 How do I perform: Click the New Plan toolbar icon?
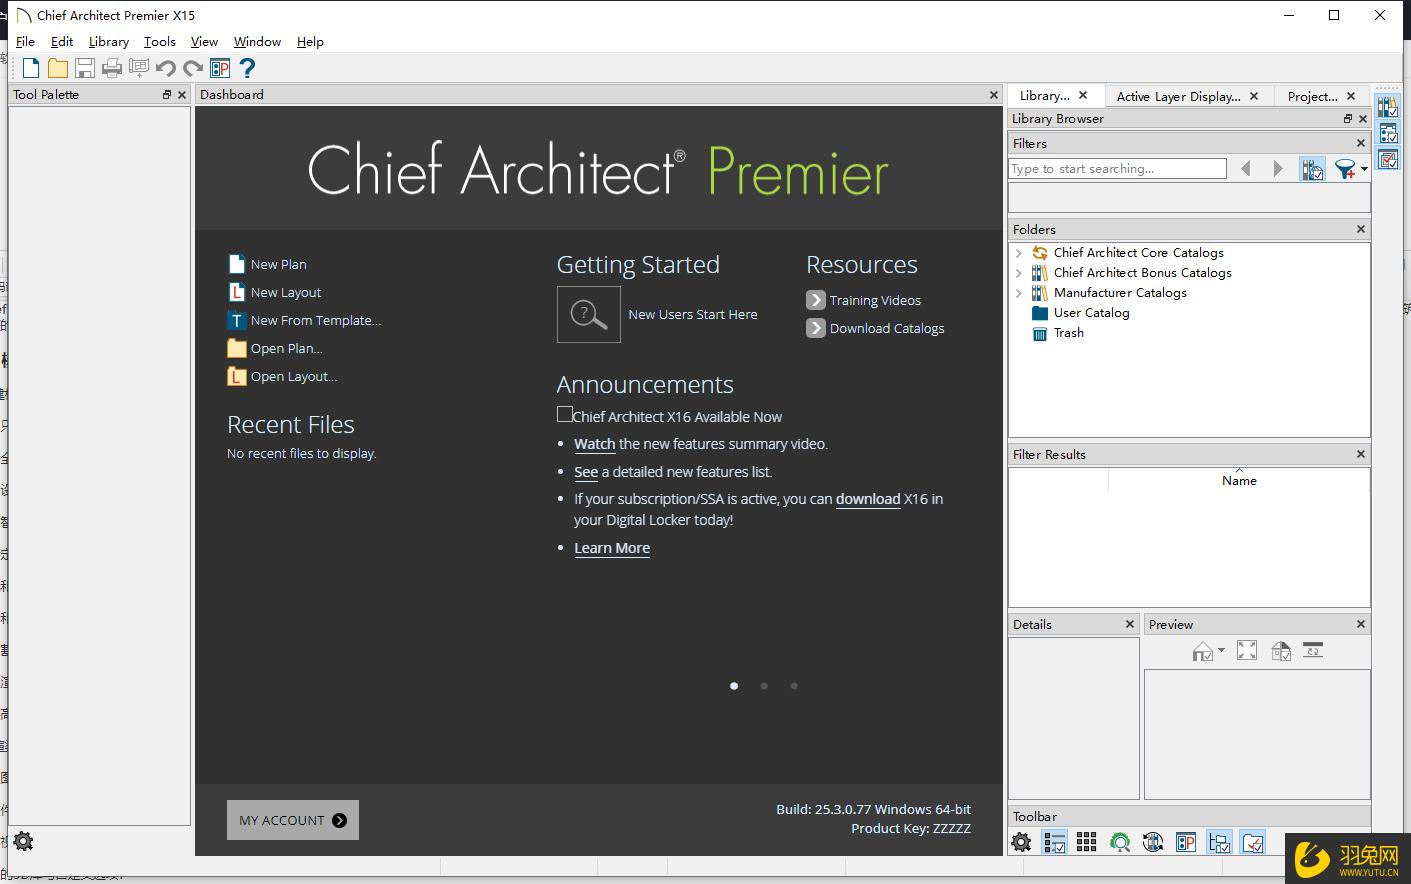pos(31,68)
